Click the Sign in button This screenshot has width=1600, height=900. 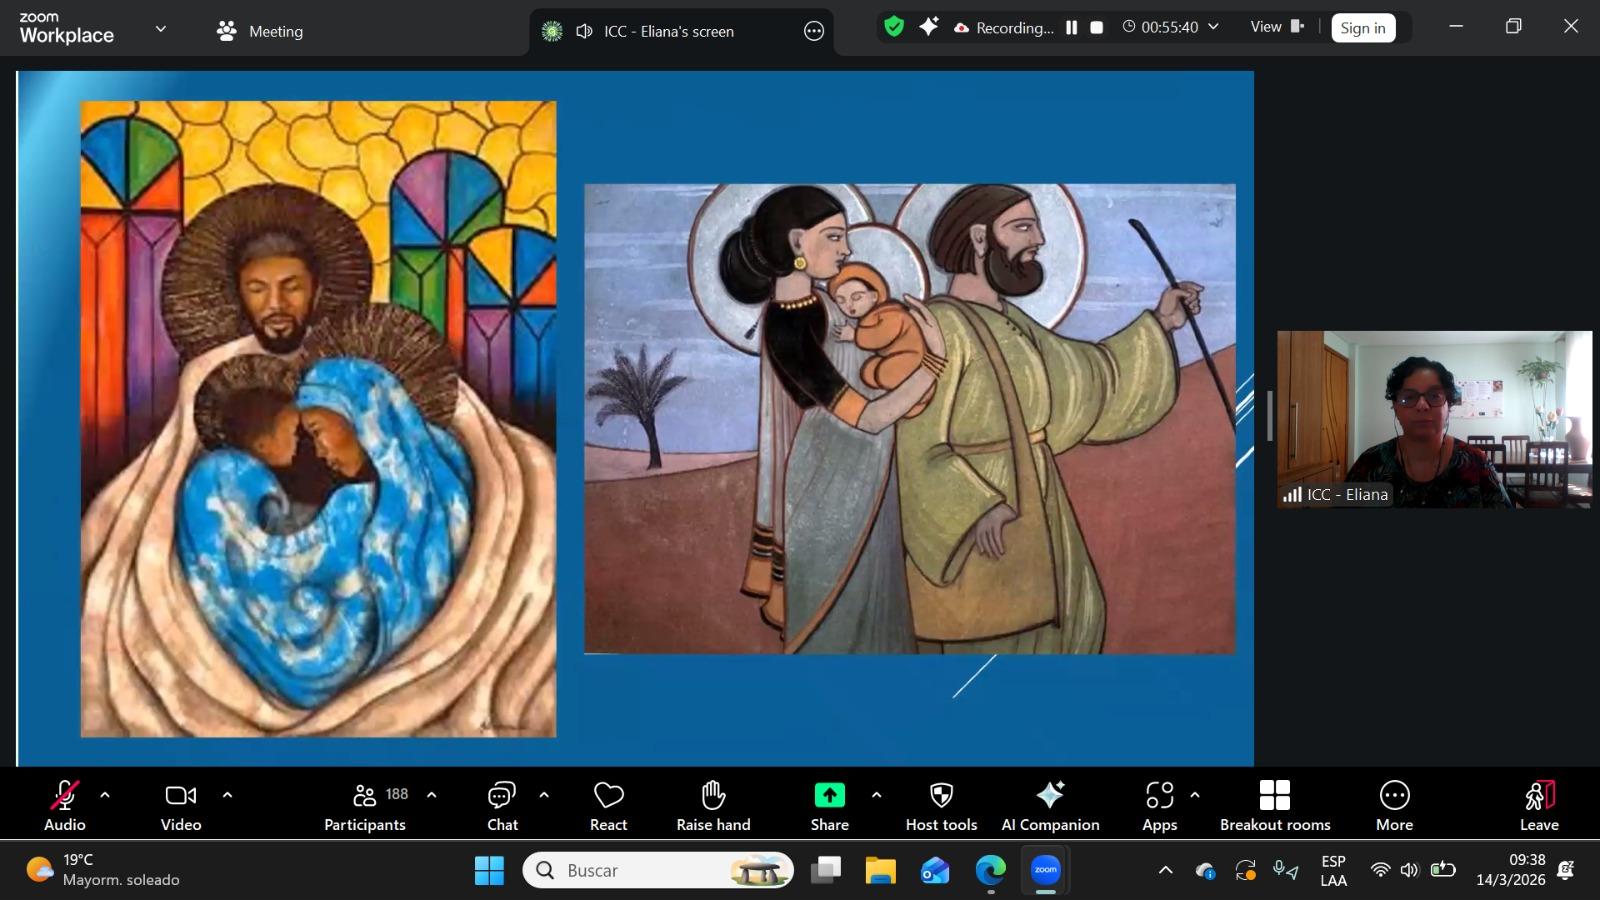(1363, 28)
